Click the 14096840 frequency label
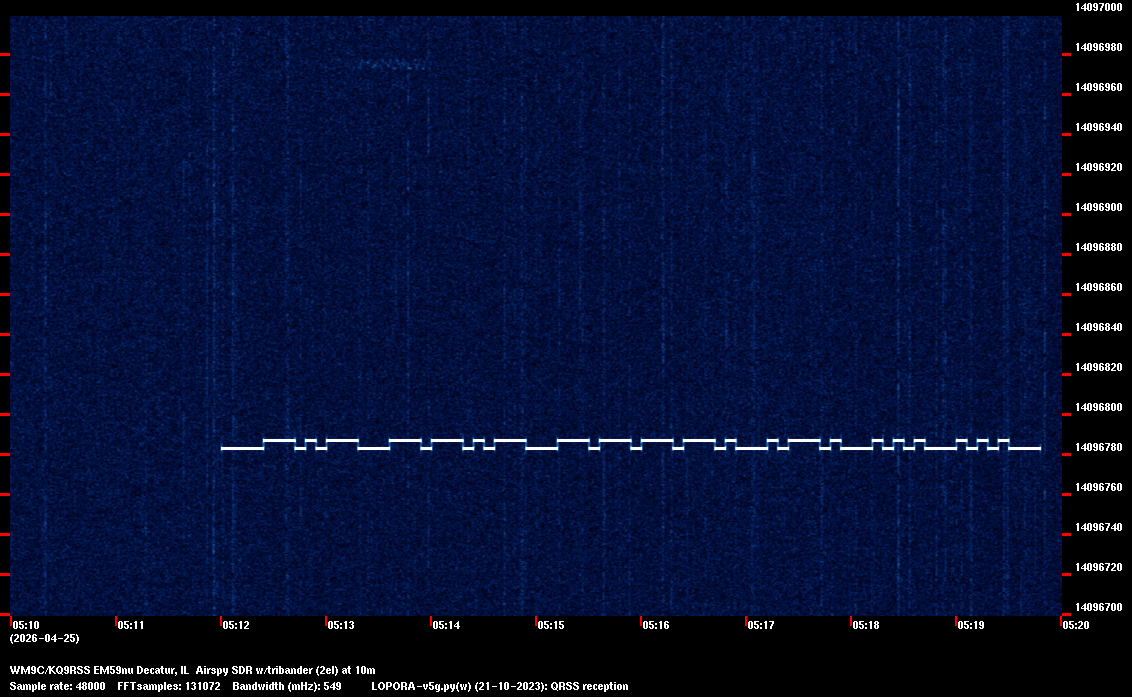Screen dimensions: 1132x697 pos(1098,327)
